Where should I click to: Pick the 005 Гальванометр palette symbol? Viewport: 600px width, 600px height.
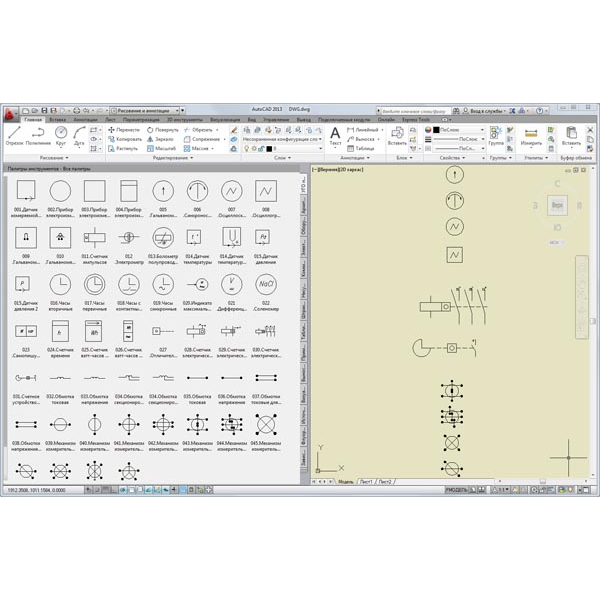(x=163, y=191)
